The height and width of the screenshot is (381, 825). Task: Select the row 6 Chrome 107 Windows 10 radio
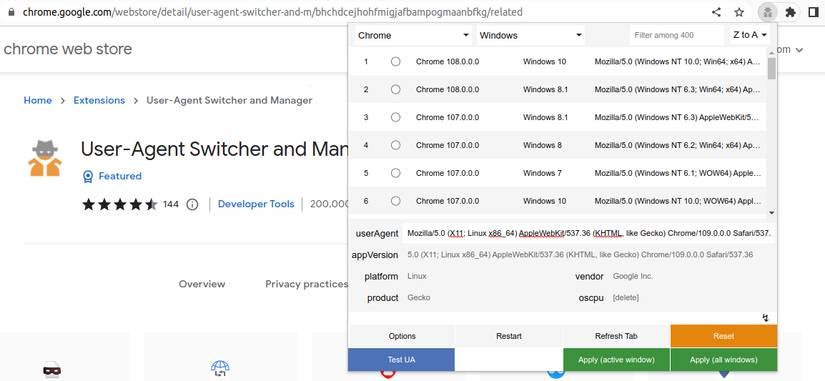click(x=396, y=201)
